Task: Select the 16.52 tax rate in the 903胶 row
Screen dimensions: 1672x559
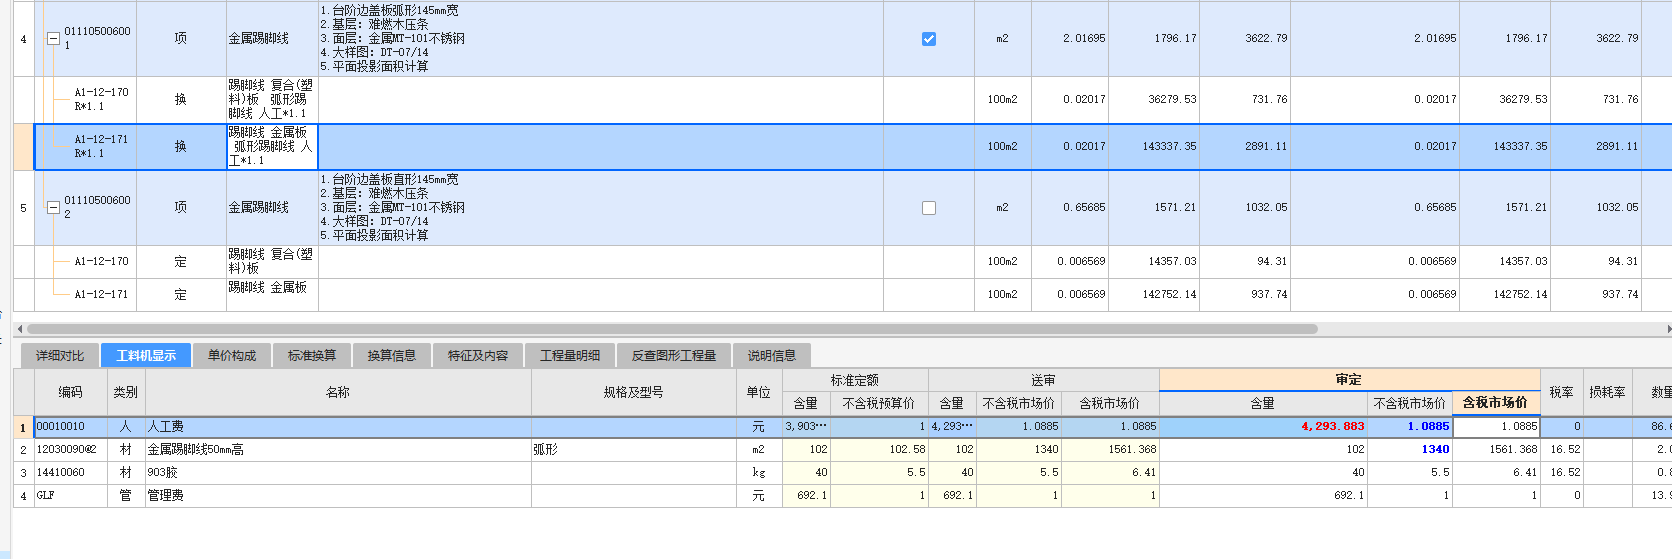Action: pyautogui.click(x=1562, y=472)
